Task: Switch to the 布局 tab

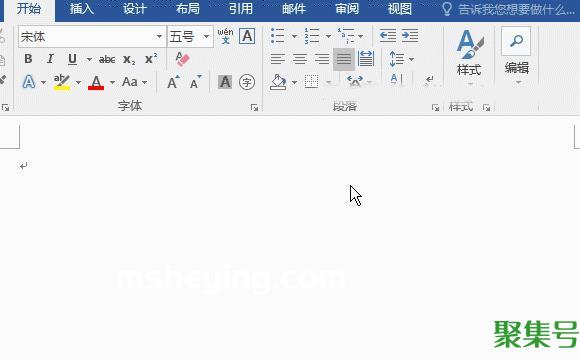Action: (188, 9)
